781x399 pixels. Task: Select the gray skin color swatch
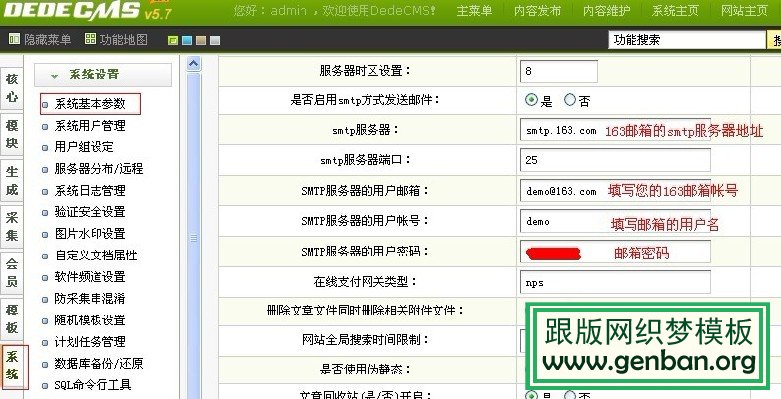(215, 41)
